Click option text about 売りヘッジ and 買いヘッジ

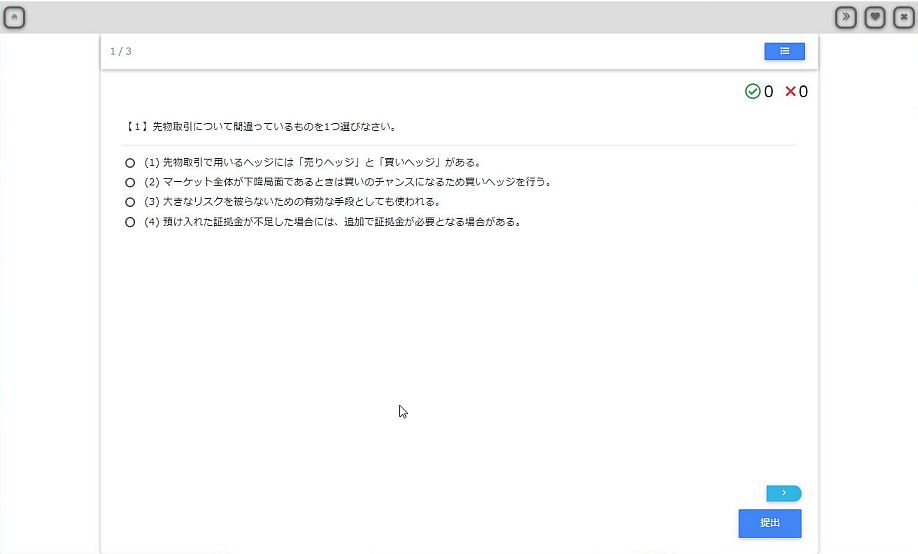click(313, 163)
